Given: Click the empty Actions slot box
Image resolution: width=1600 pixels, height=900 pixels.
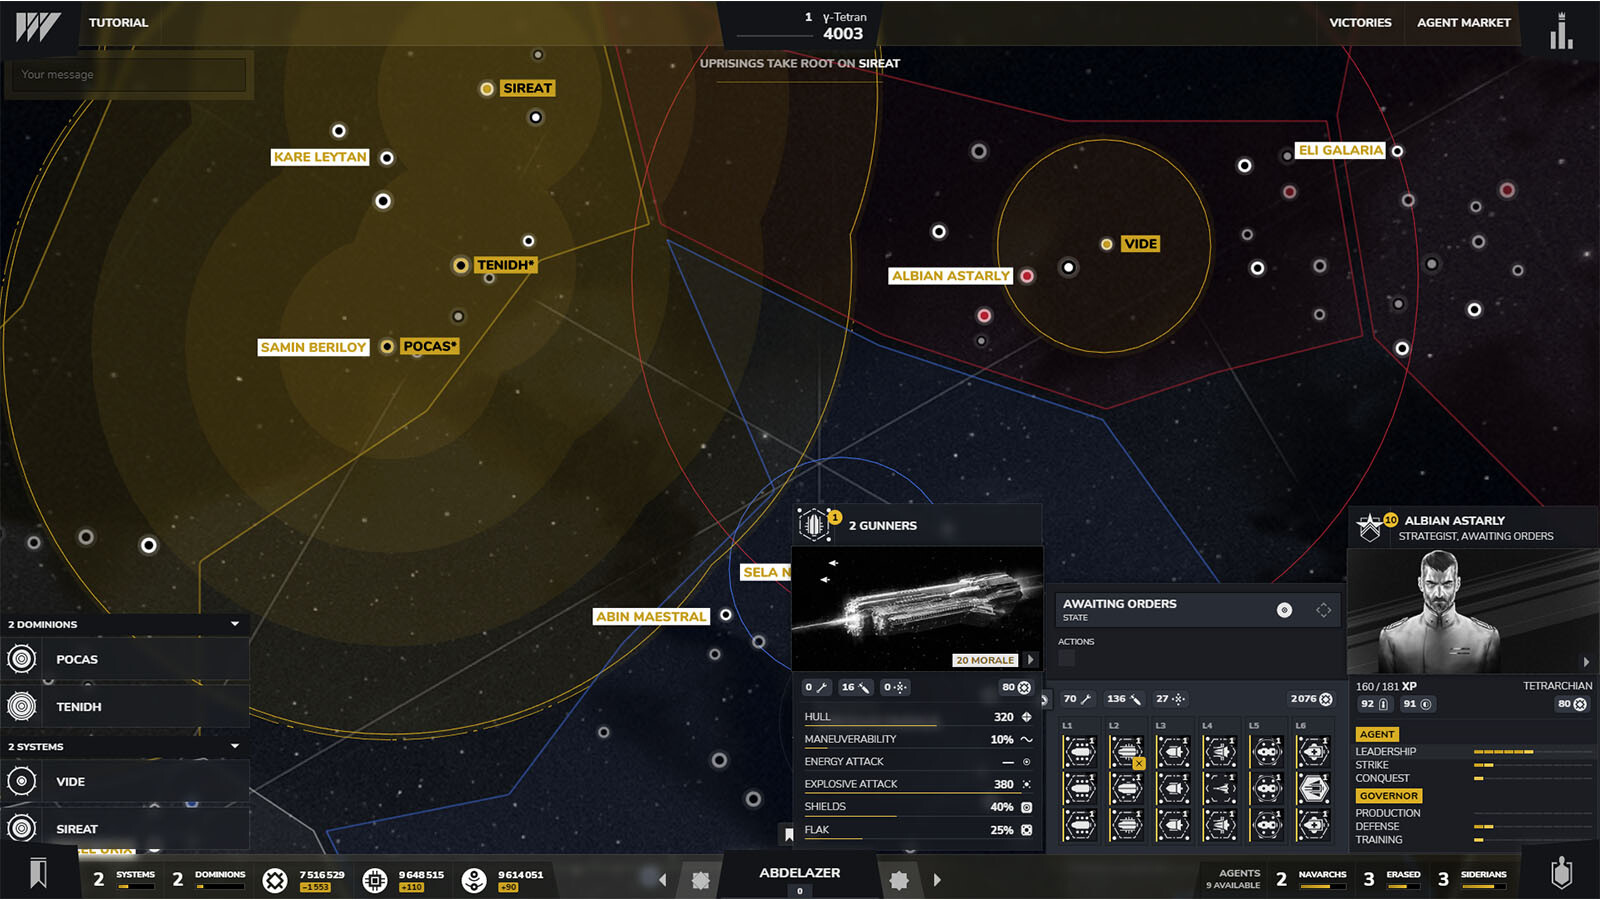Looking at the screenshot, I should pyautogui.click(x=1067, y=659).
